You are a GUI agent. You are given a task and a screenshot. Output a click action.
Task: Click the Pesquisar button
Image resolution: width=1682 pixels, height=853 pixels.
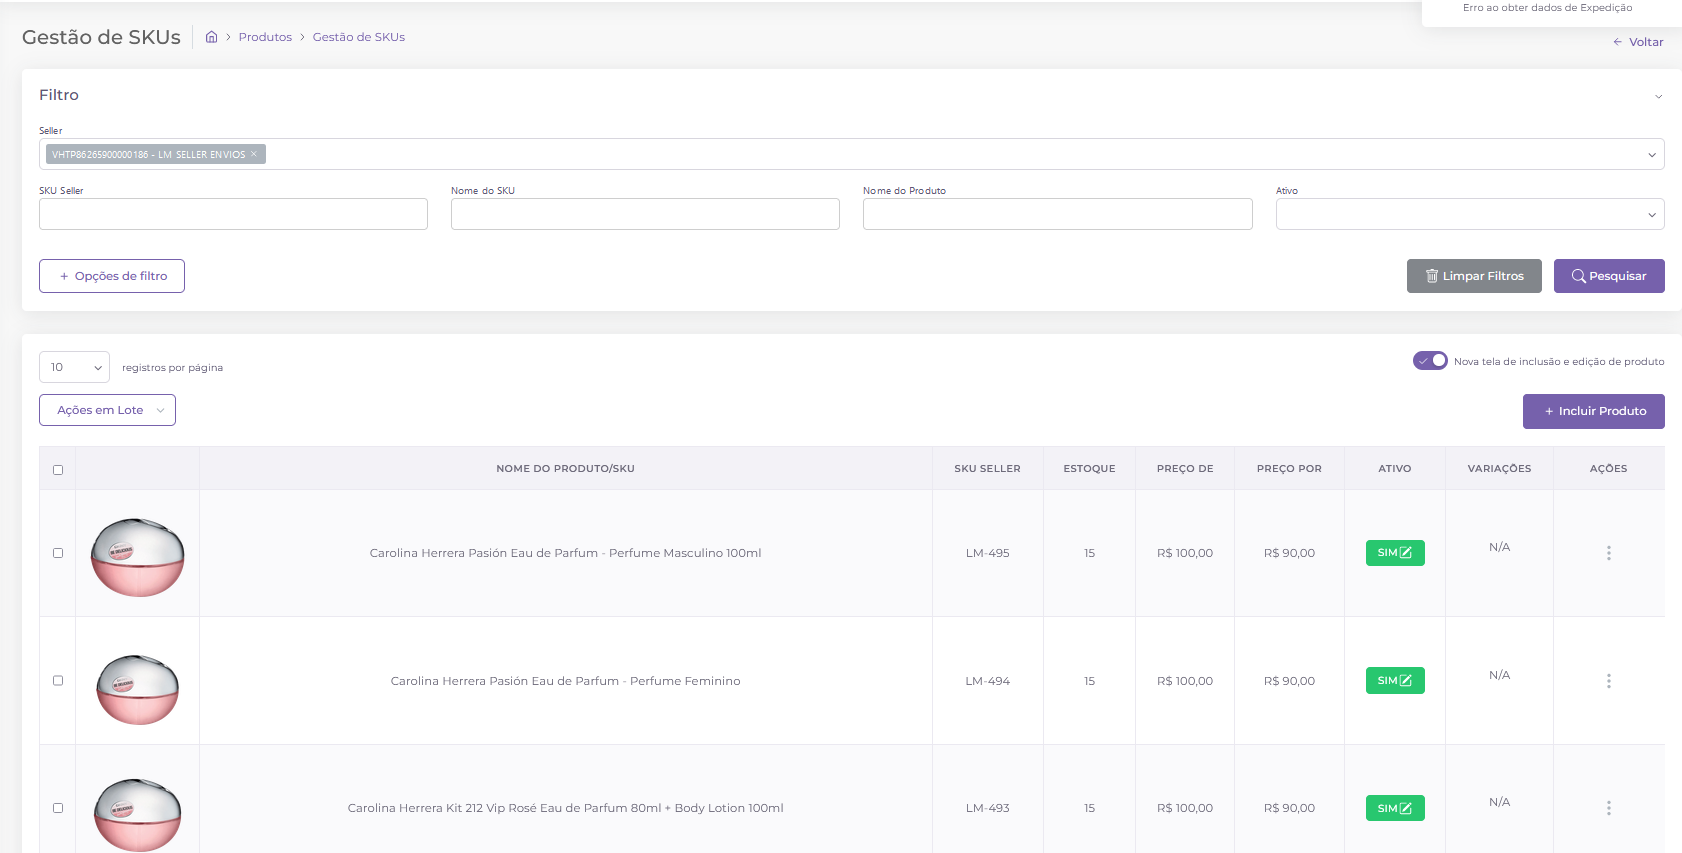click(x=1609, y=276)
